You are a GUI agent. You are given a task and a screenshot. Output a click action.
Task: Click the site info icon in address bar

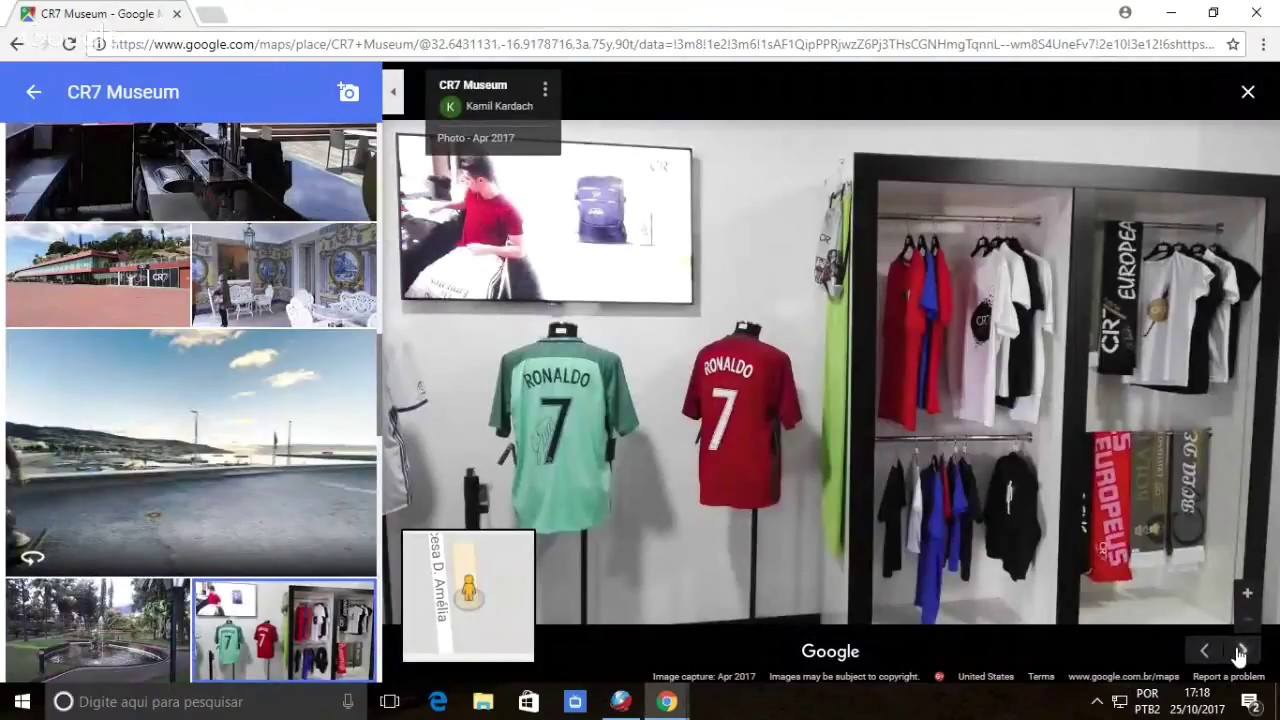(x=99, y=44)
